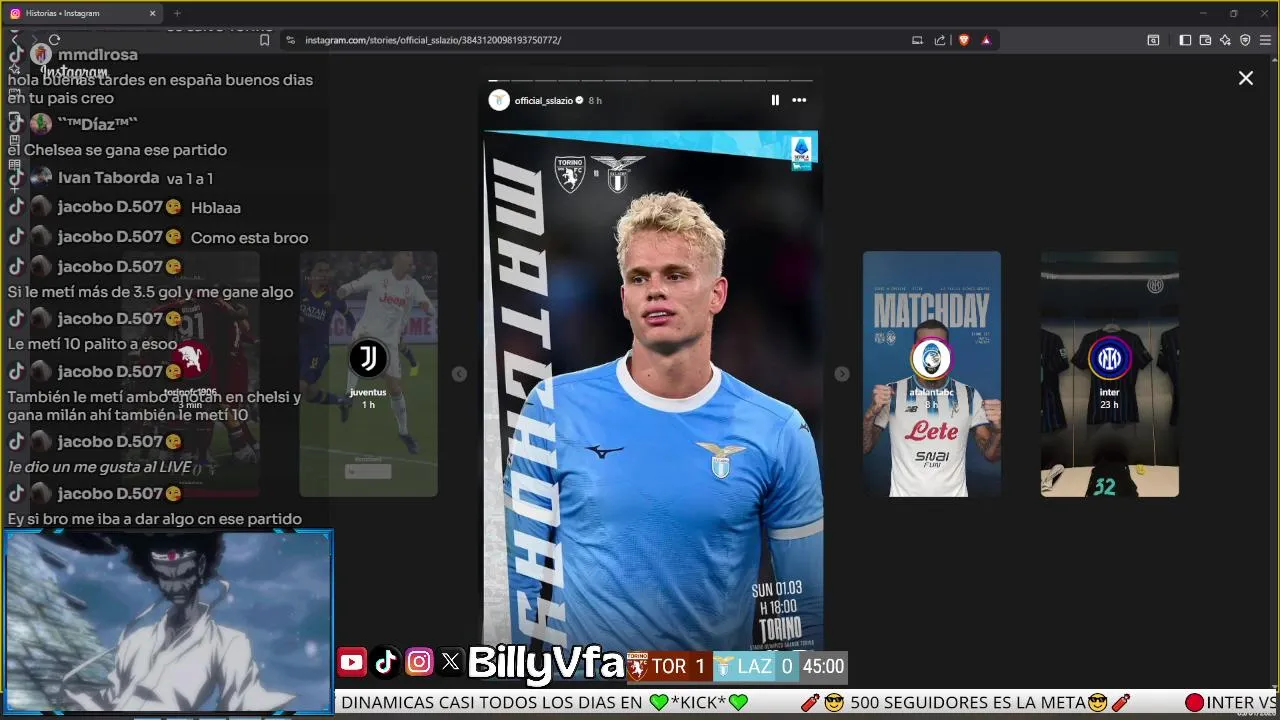Click the Instagram icon in stream overlay
Image resolution: width=1280 pixels, height=720 pixels.
pos(419,662)
